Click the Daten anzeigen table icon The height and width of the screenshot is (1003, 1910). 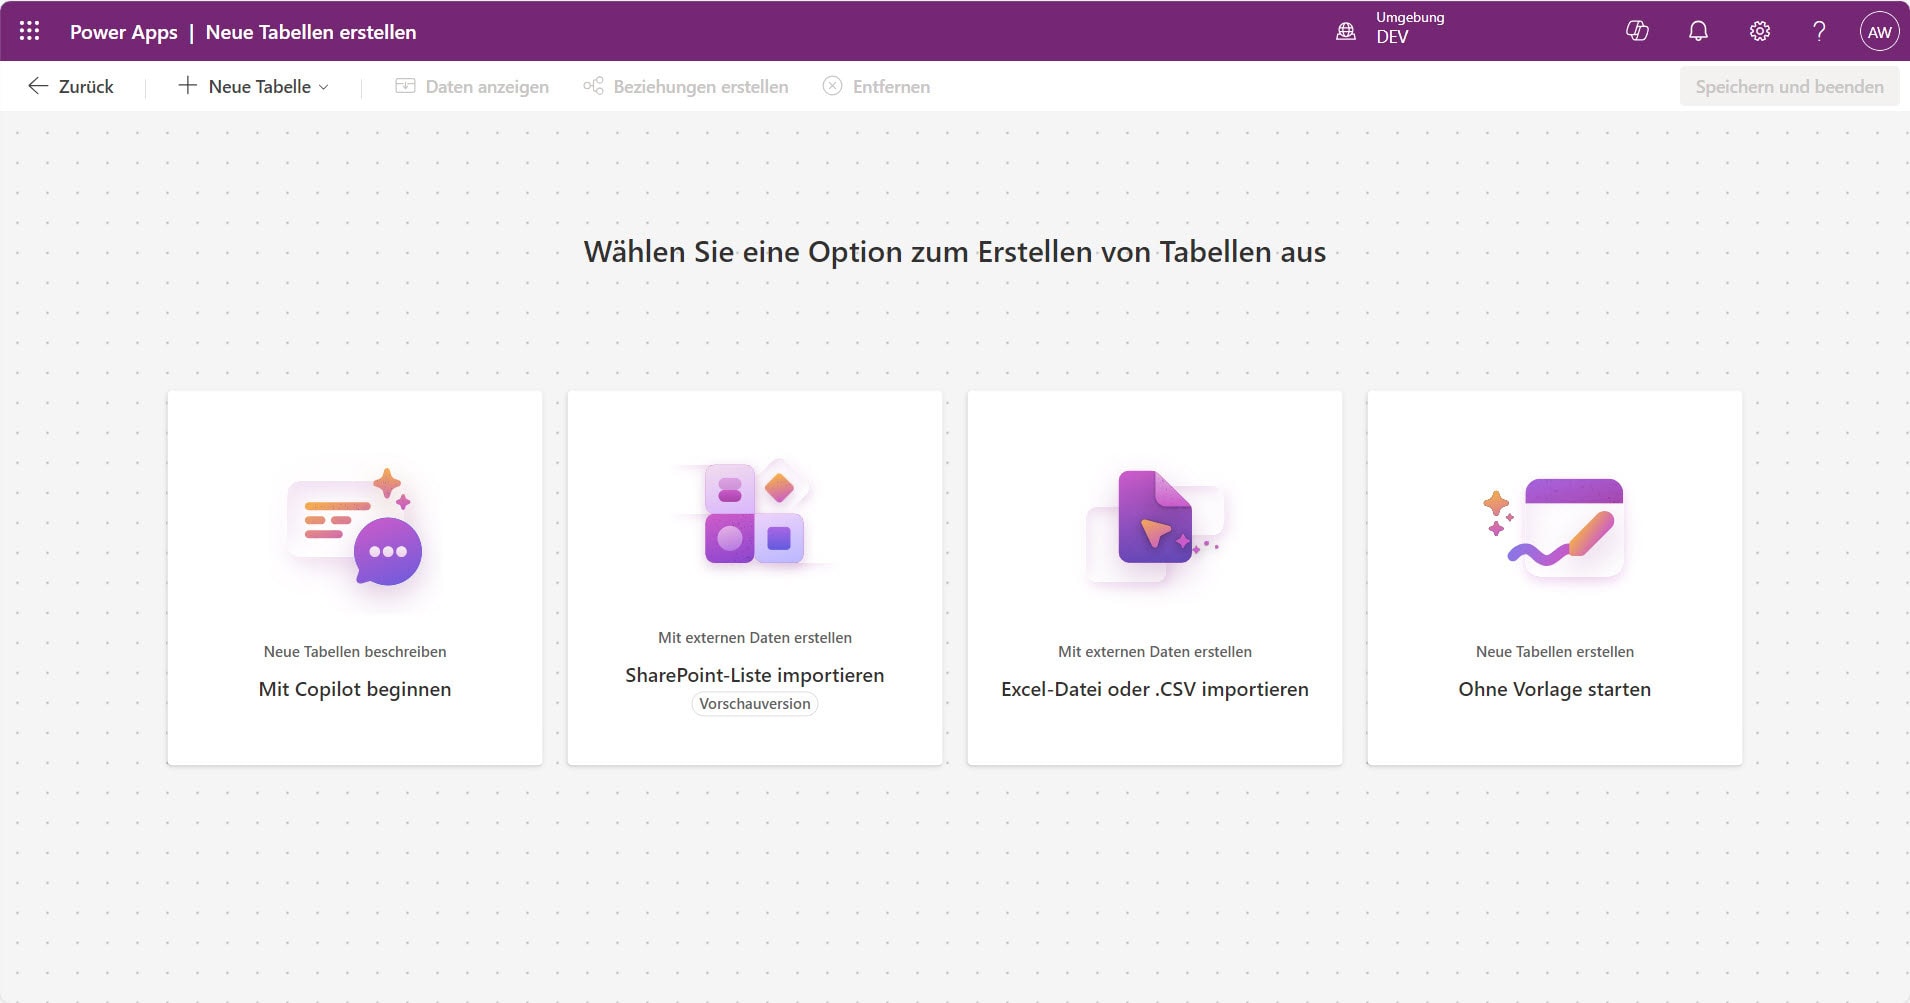(405, 86)
